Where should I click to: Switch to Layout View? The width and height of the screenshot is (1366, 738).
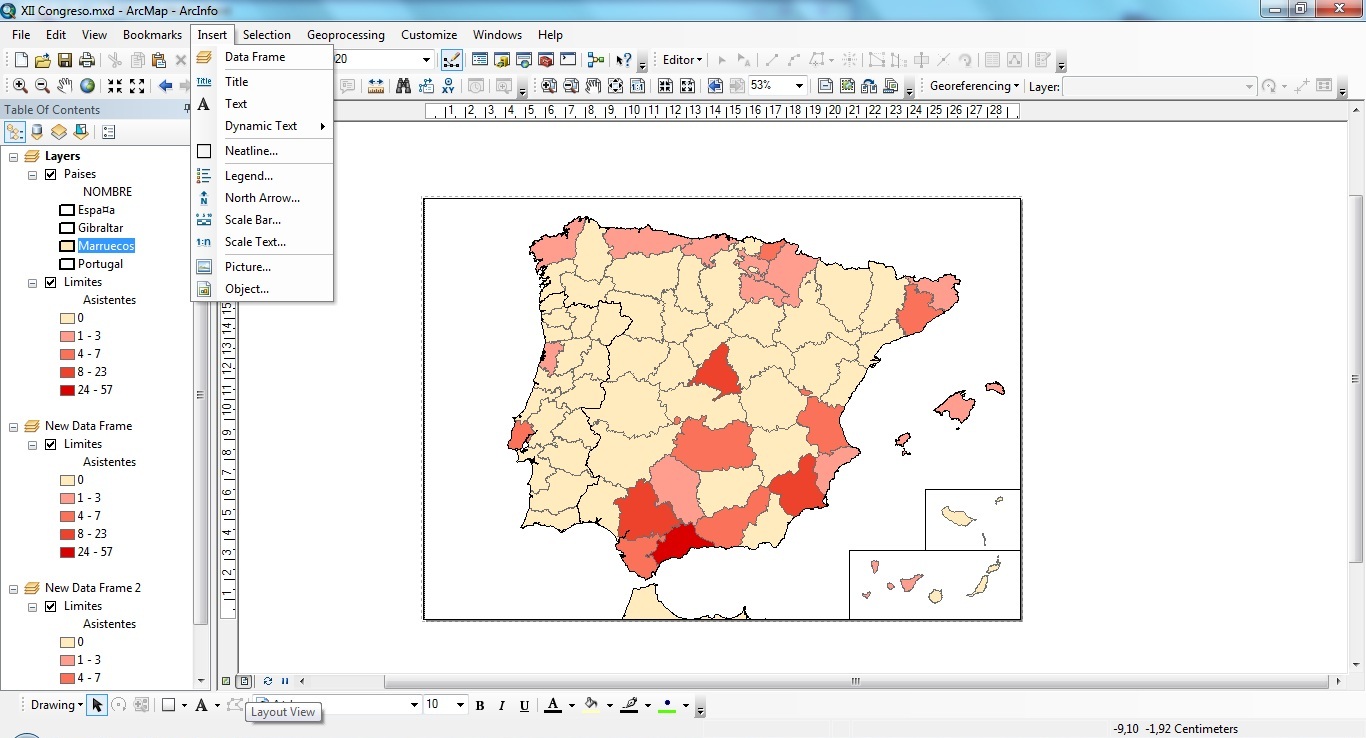point(244,680)
